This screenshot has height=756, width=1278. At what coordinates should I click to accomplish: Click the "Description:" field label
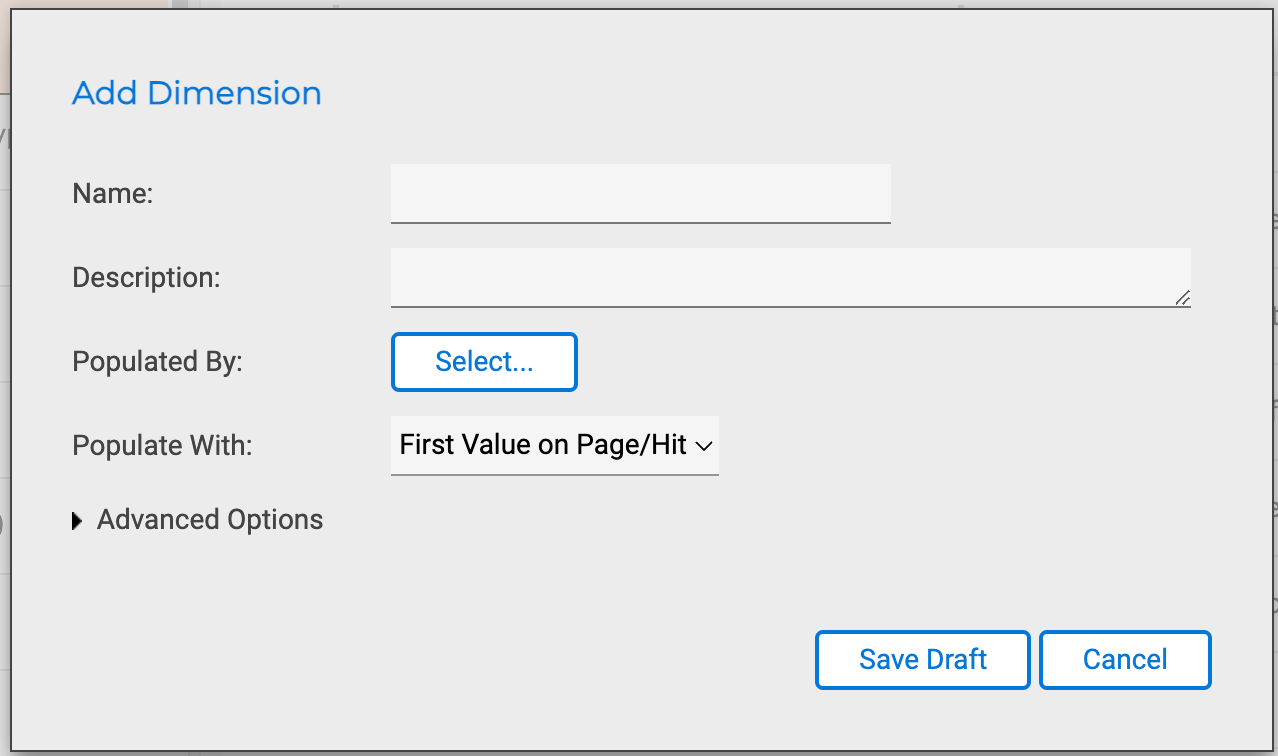click(x=146, y=277)
